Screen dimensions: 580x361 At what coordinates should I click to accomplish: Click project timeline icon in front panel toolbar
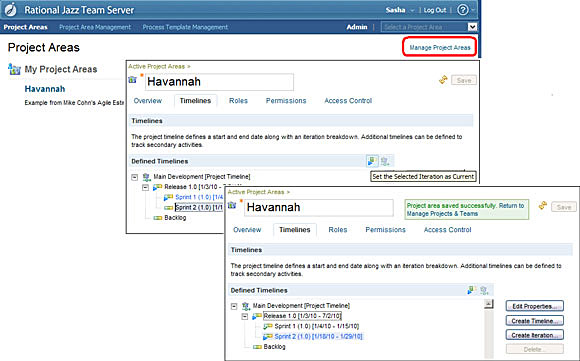coord(484,290)
